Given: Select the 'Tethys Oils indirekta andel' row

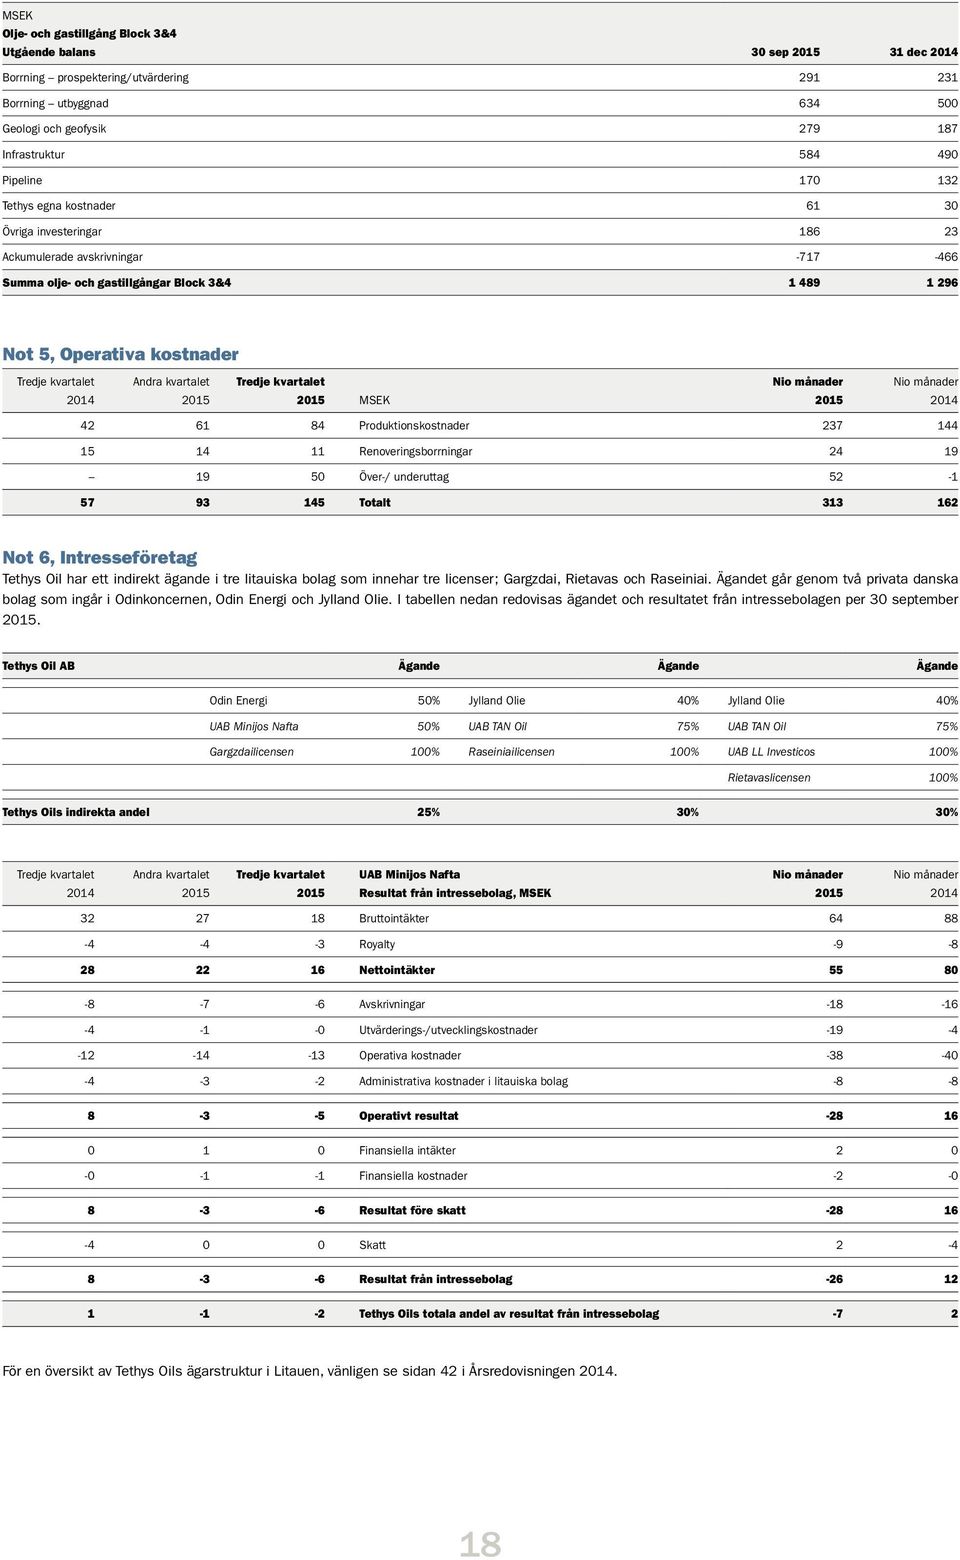Looking at the screenshot, I should [x=480, y=813].
